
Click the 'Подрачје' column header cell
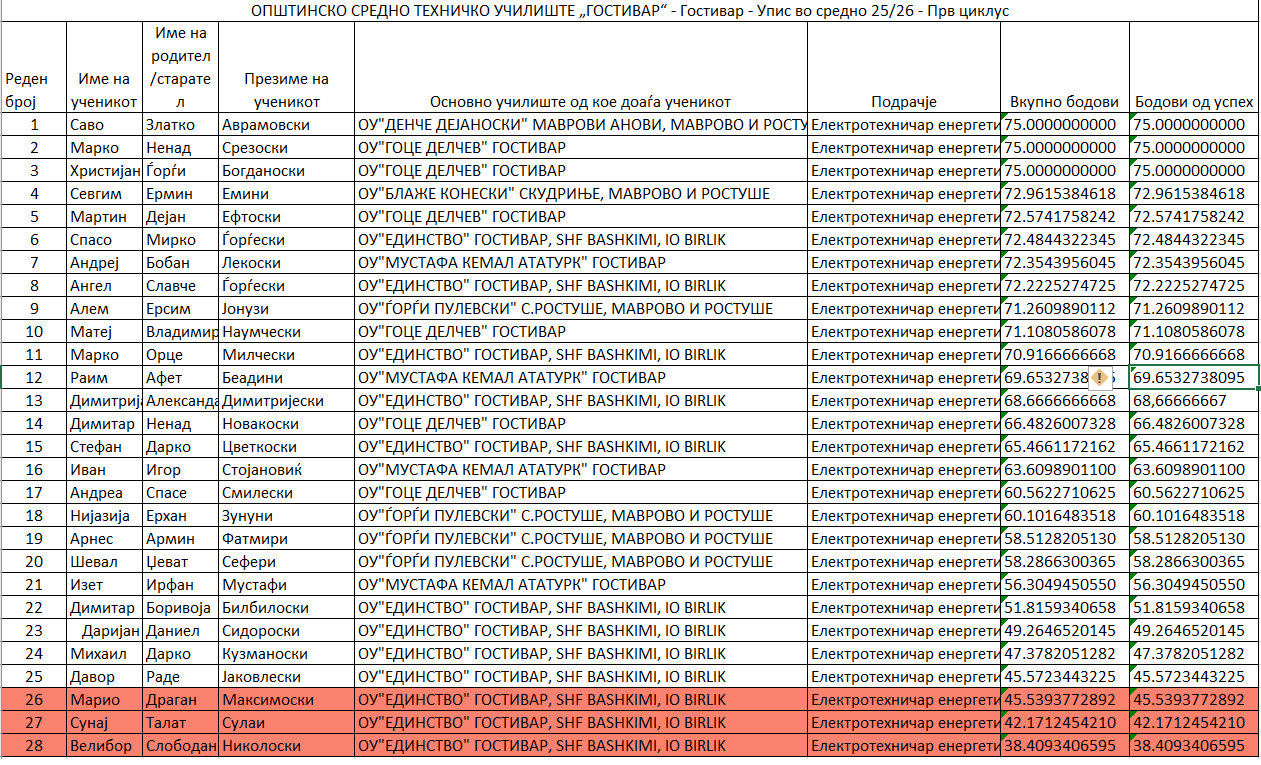pyautogui.click(x=903, y=102)
